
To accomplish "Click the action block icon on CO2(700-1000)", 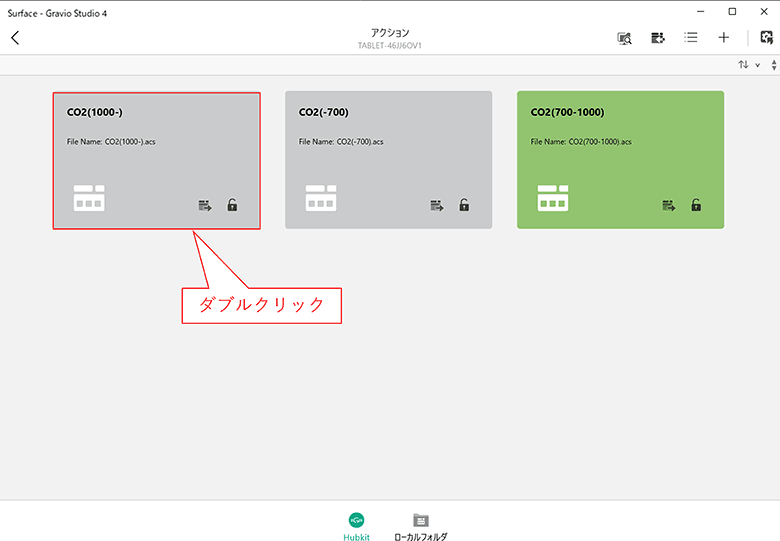I will tap(553, 198).
